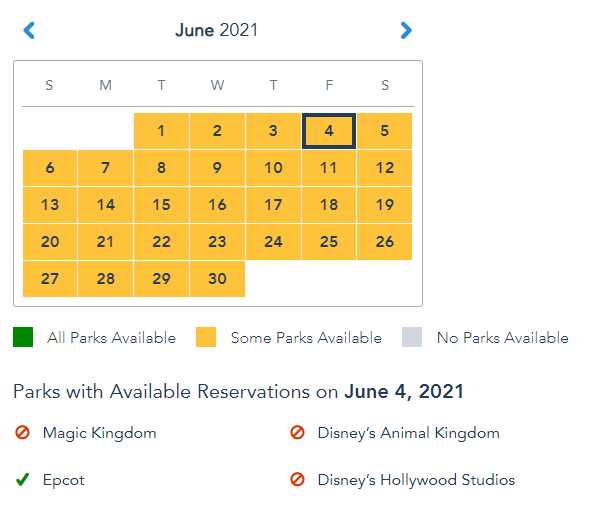Choose June 30 on the calendar

pyautogui.click(x=218, y=278)
